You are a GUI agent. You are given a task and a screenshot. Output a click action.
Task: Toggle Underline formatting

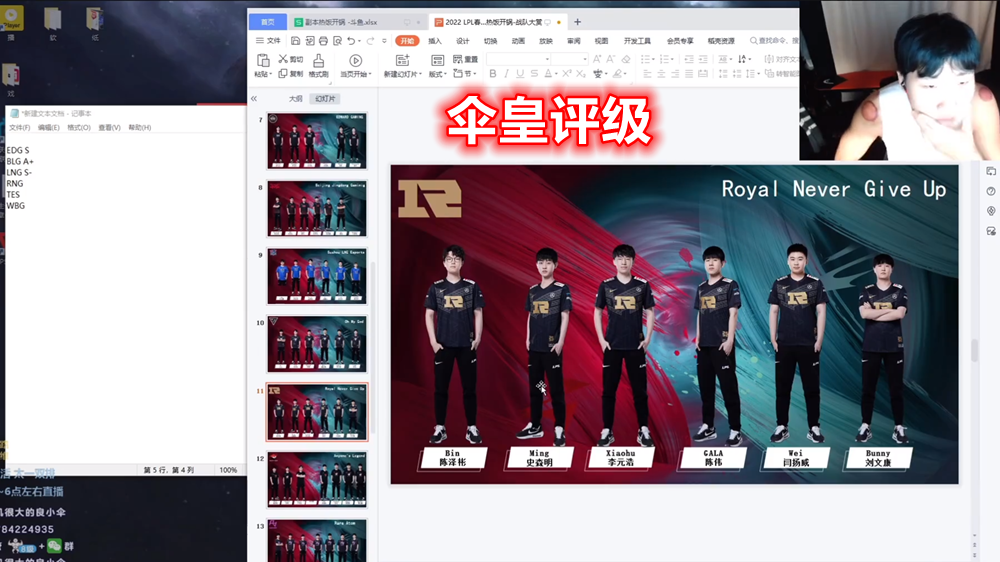pyautogui.click(x=520, y=74)
